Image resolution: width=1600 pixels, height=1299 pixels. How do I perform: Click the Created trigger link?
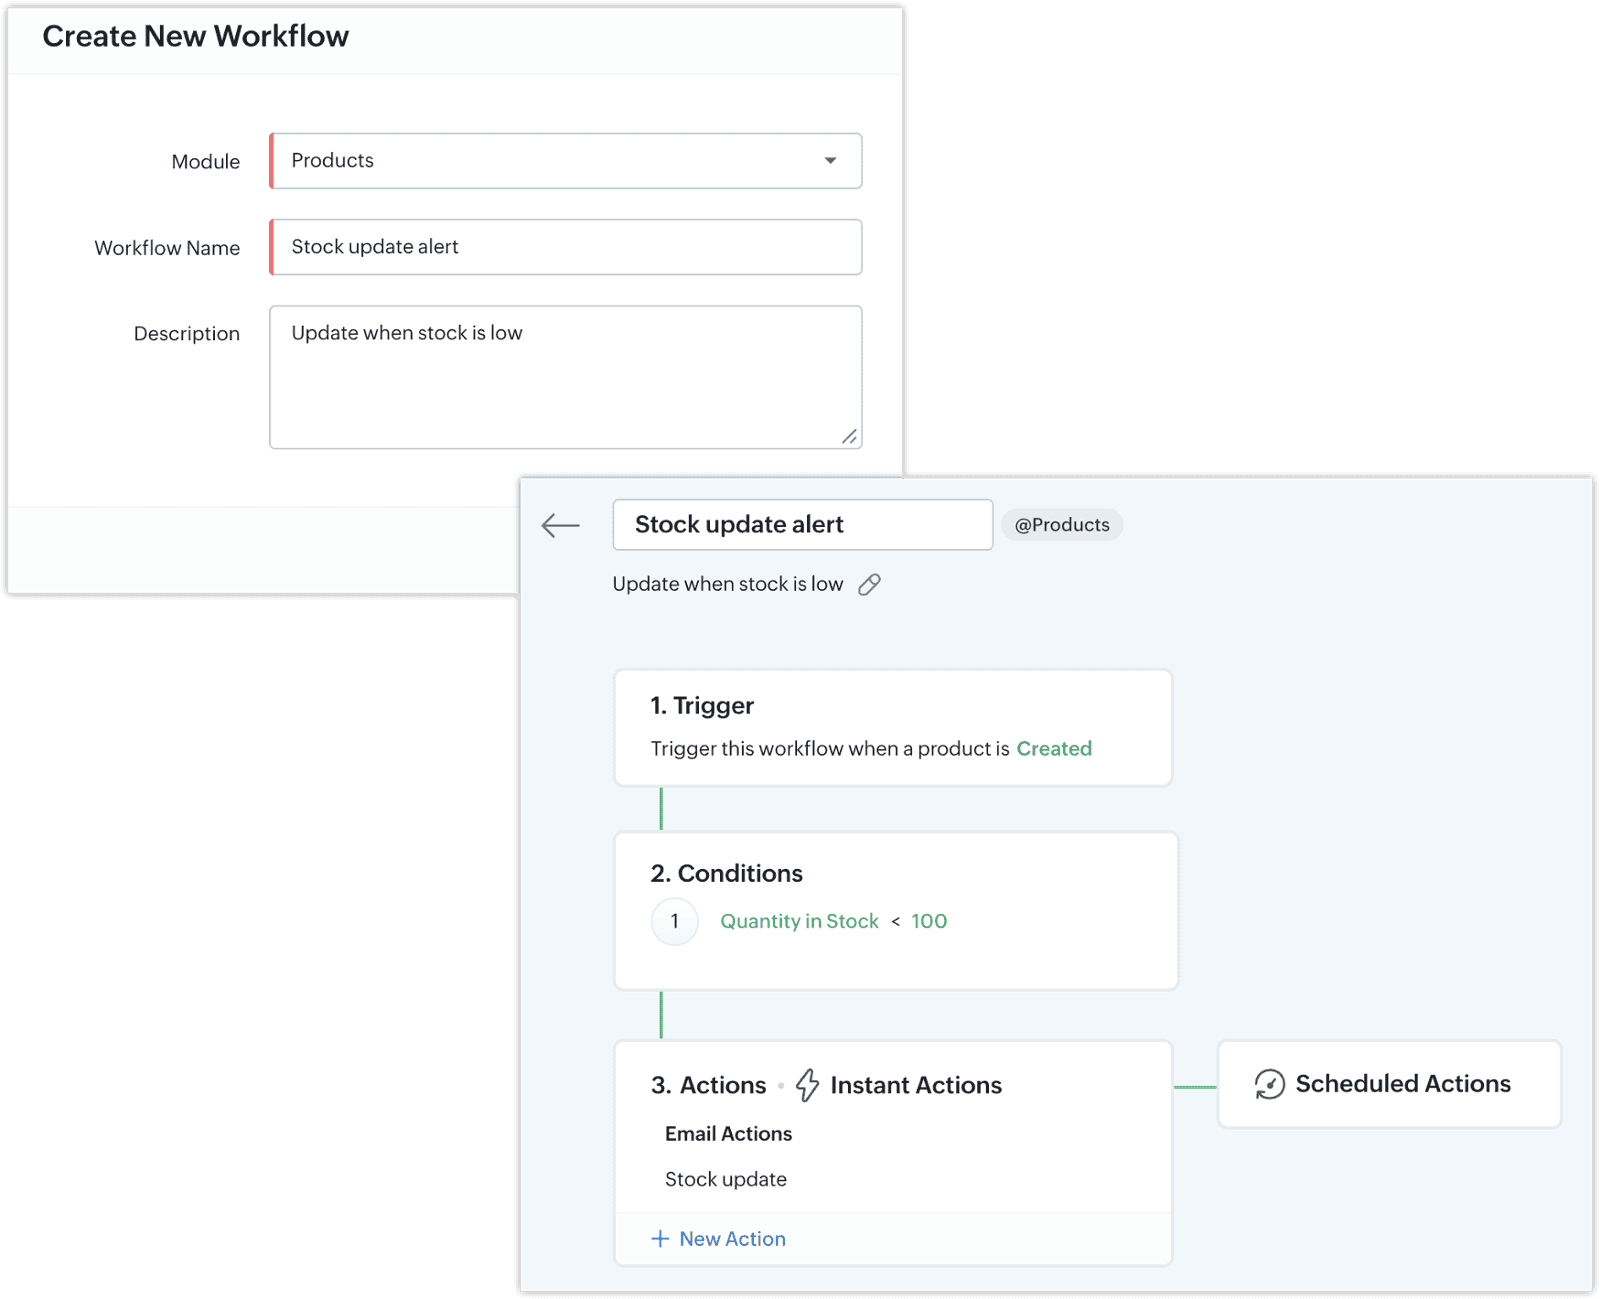click(x=1054, y=749)
